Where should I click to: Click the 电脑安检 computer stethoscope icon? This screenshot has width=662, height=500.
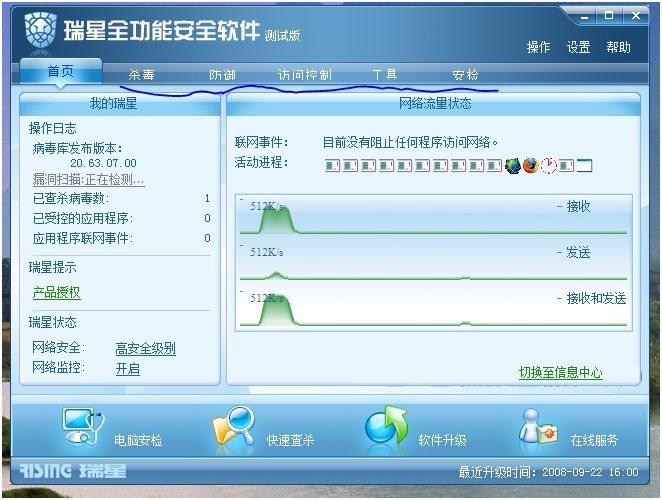pyautogui.click(x=83, y=427)
